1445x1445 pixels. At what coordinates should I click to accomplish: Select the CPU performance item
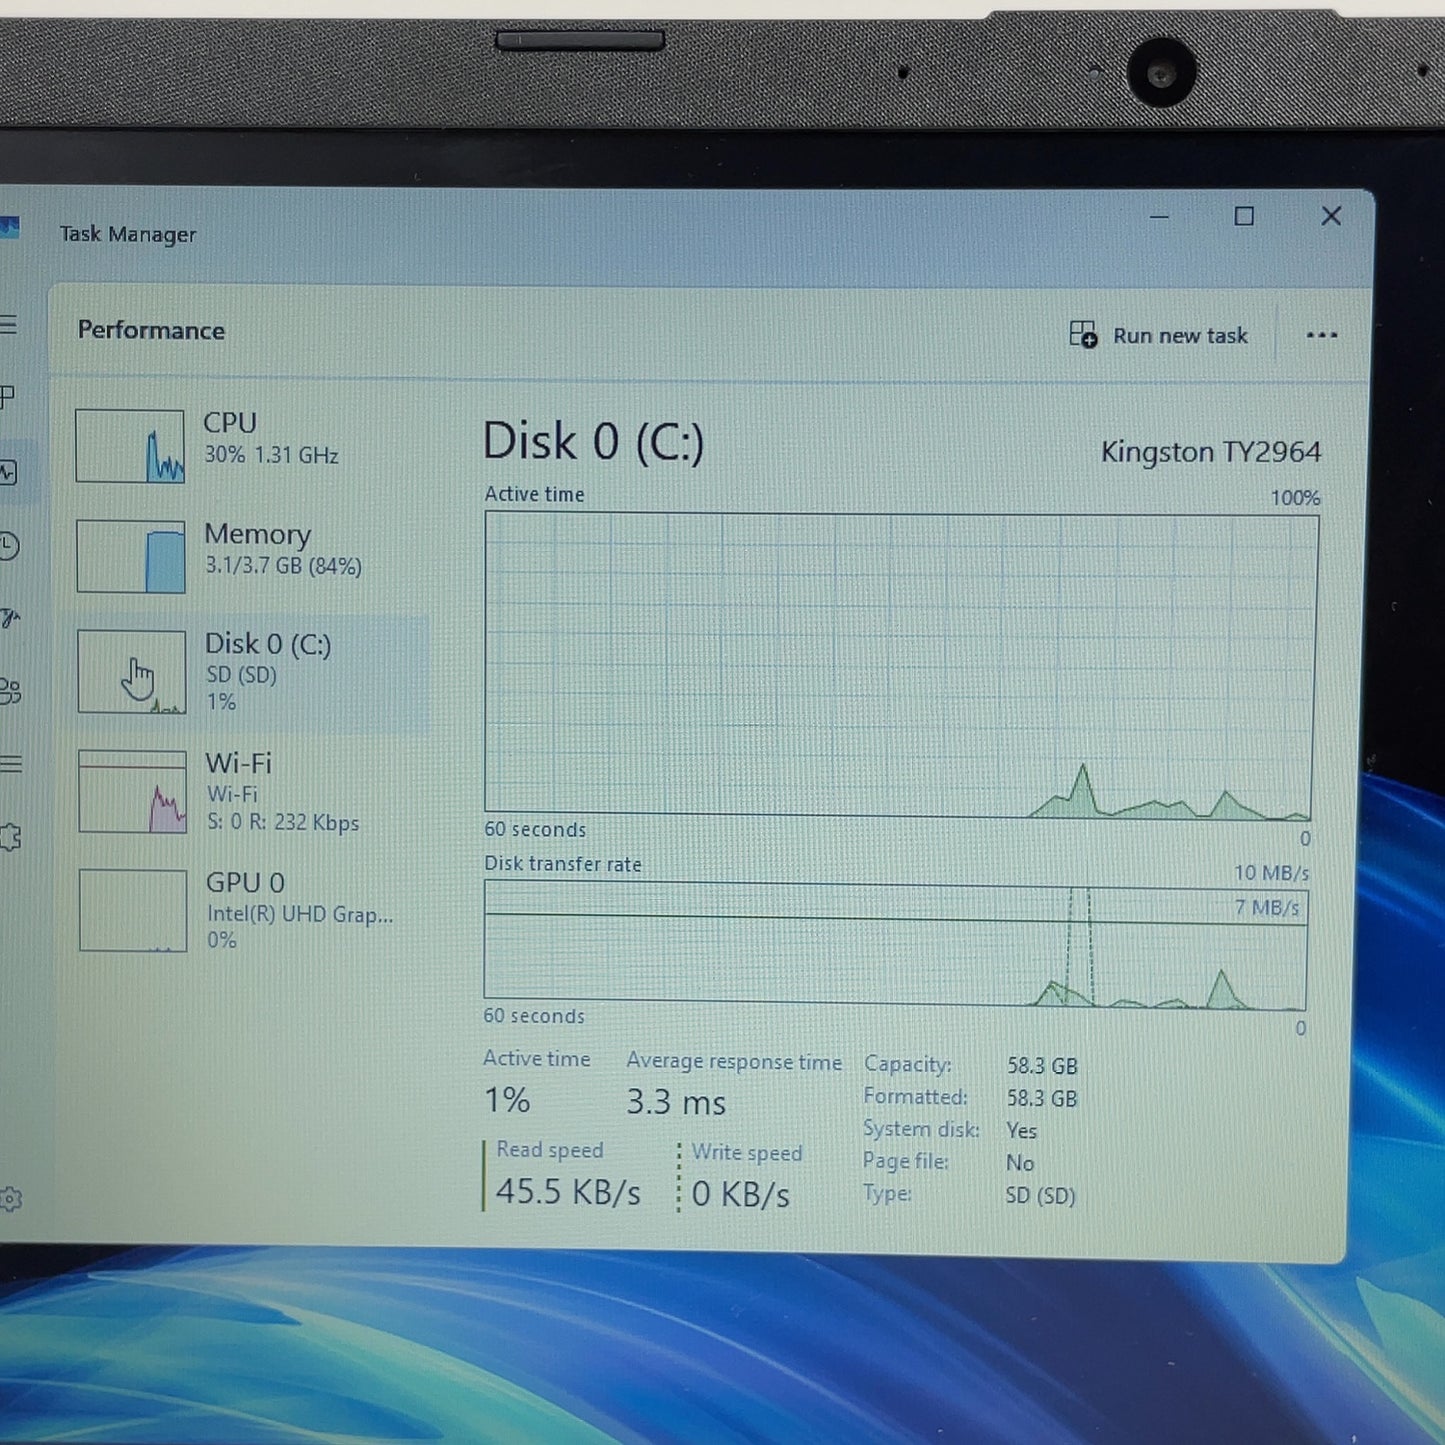(x=250, y=443)
